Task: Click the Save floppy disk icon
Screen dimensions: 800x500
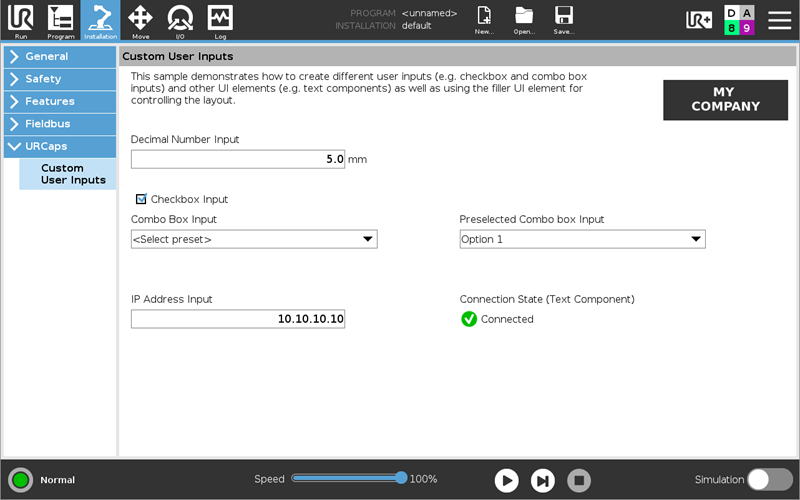Action: (x=564, y=20)
